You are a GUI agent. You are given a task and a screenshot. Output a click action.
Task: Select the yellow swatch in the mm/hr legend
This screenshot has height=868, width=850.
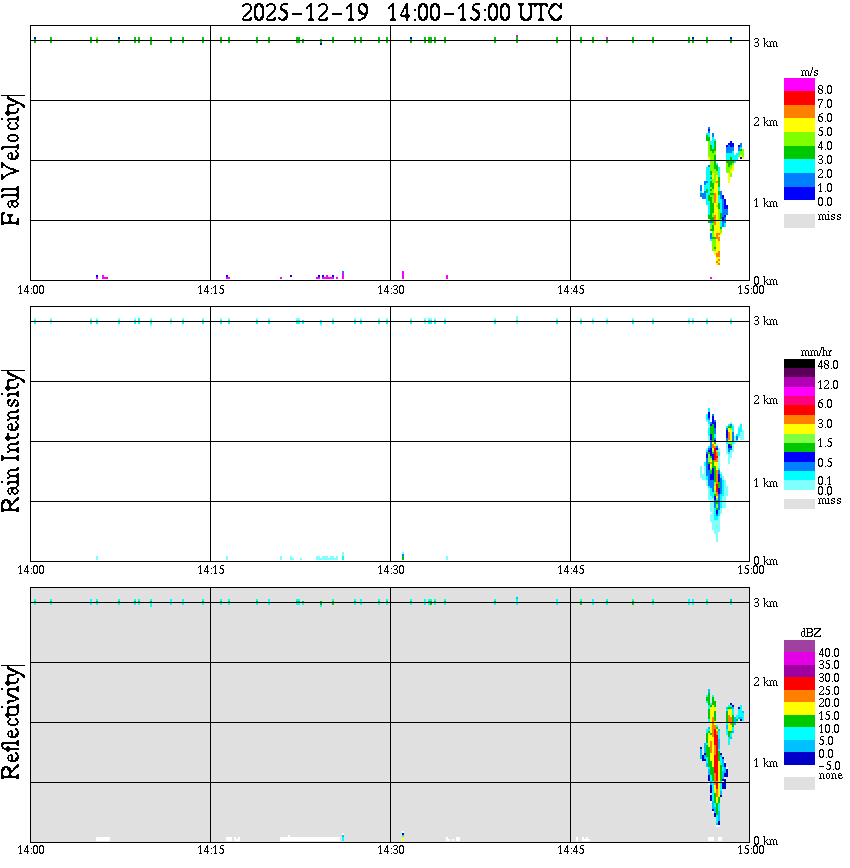click(x=799, y=429)
